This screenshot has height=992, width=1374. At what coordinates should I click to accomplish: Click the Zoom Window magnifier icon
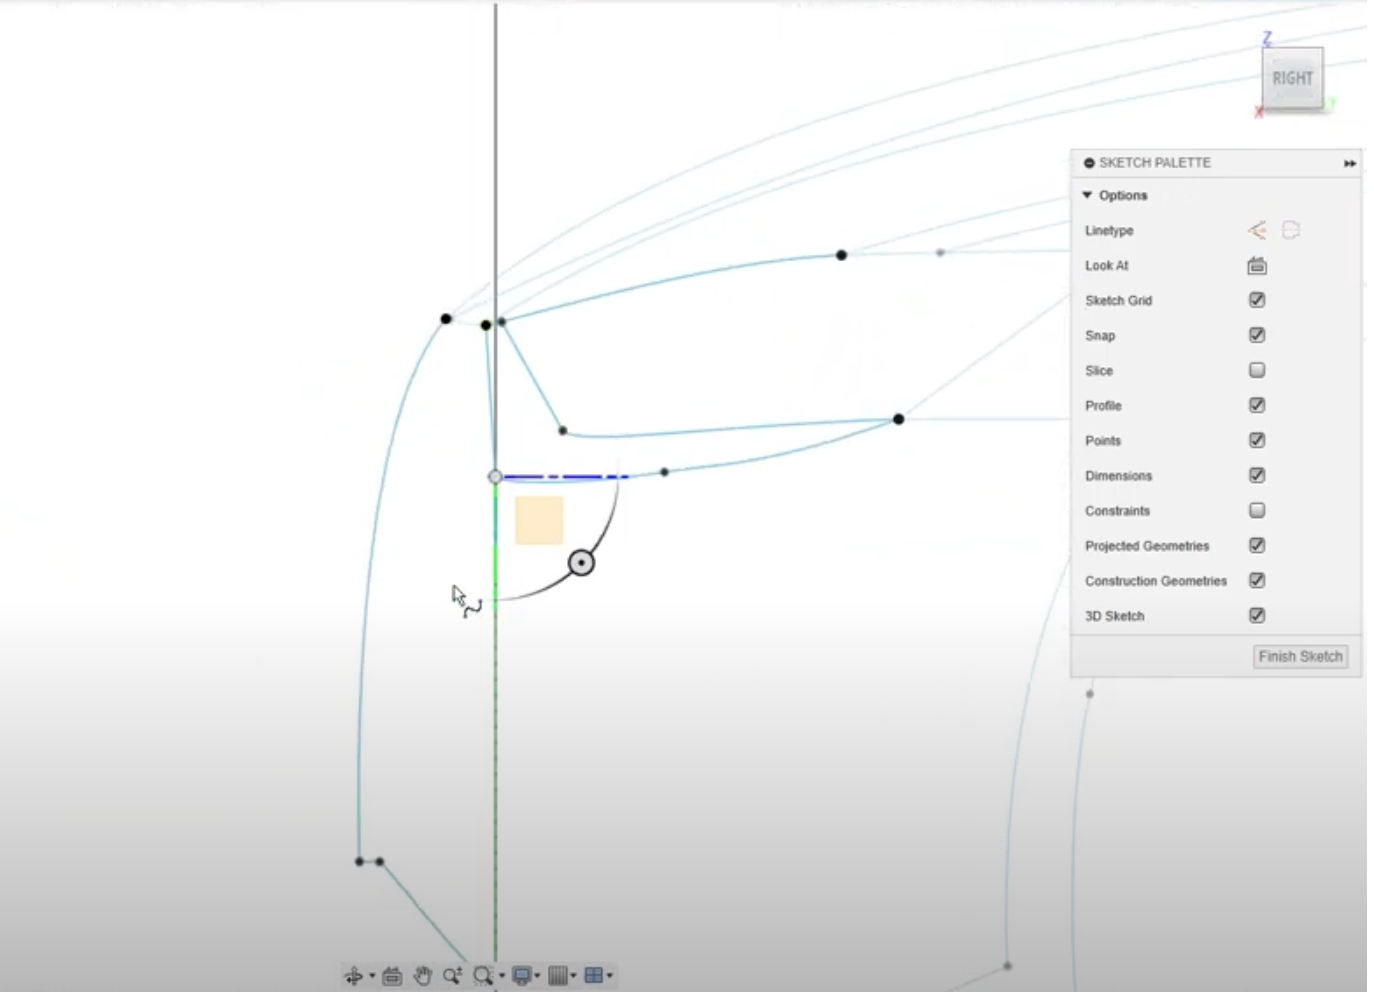(x=483, y=976)
